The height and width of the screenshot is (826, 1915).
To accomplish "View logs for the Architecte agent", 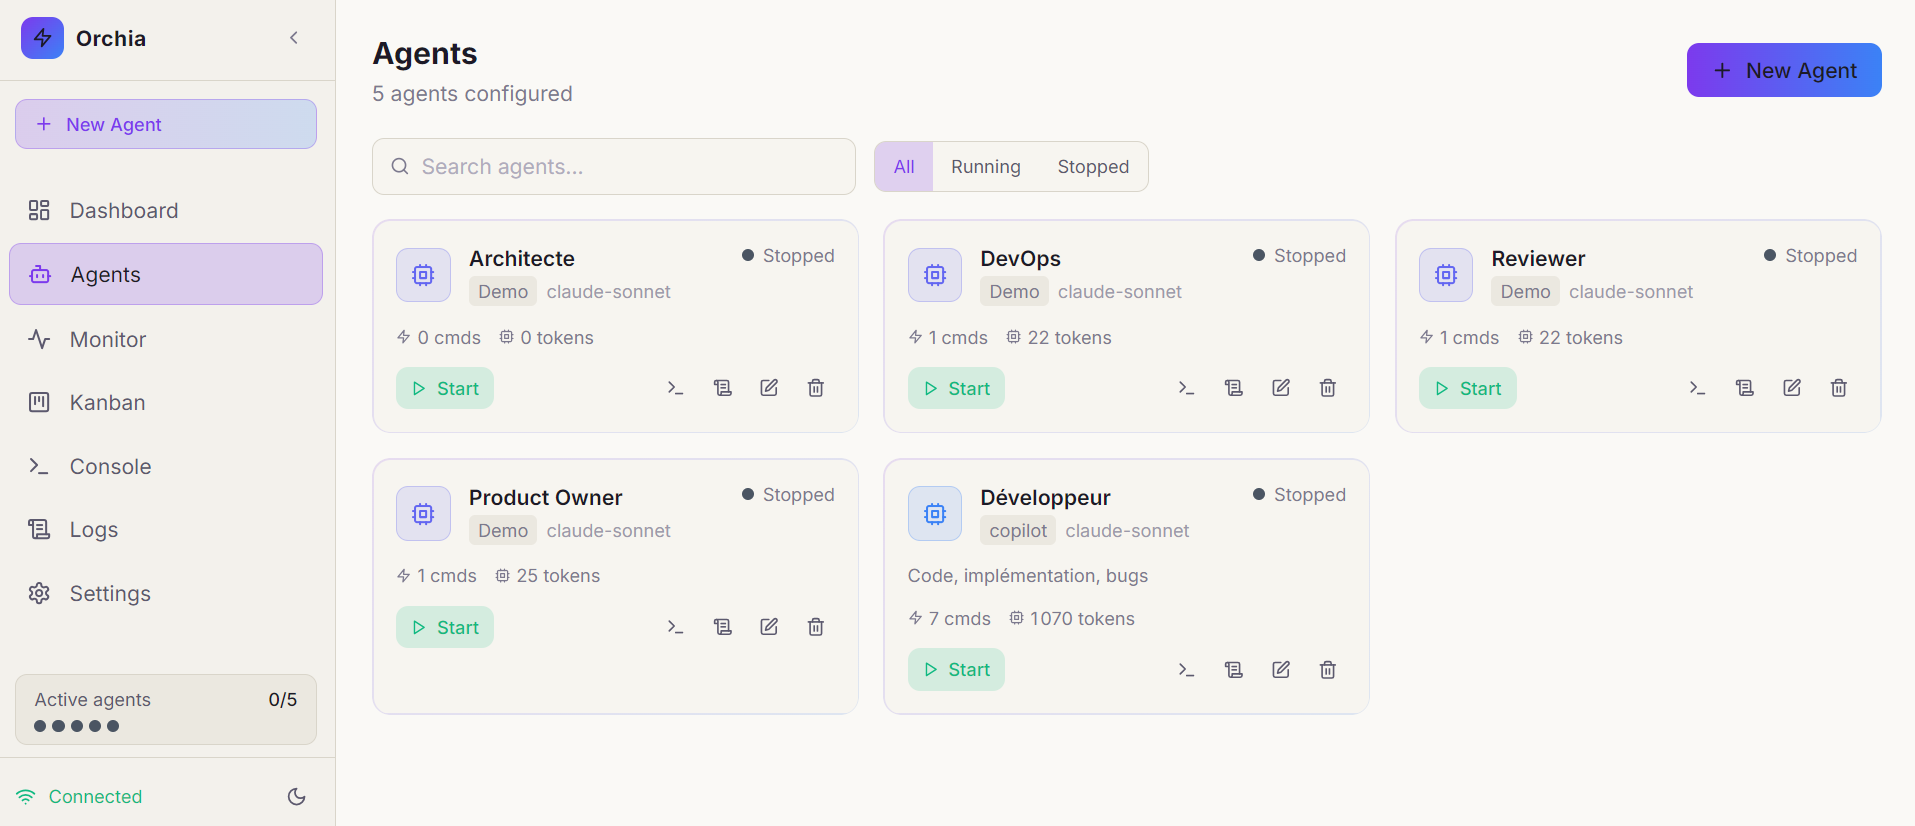I will pyautogui.click(x=722, y=388).
